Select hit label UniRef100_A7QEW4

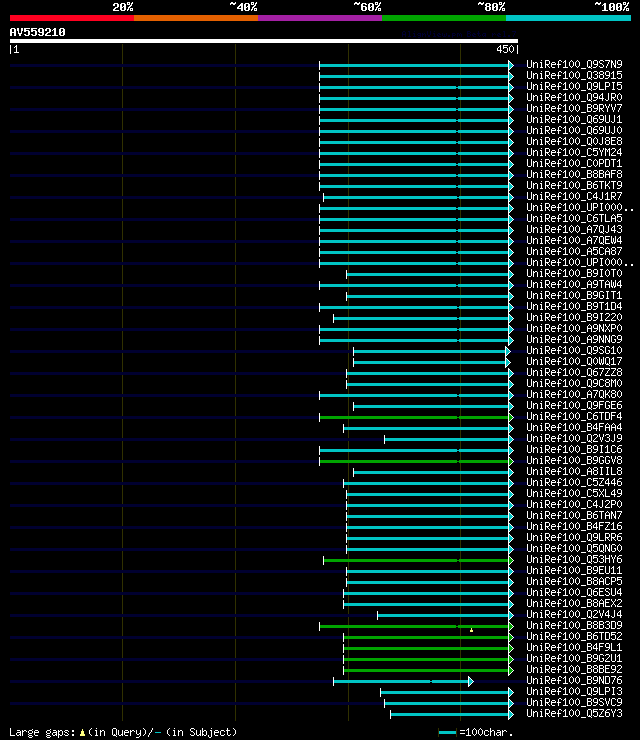(x=574, y=240)
